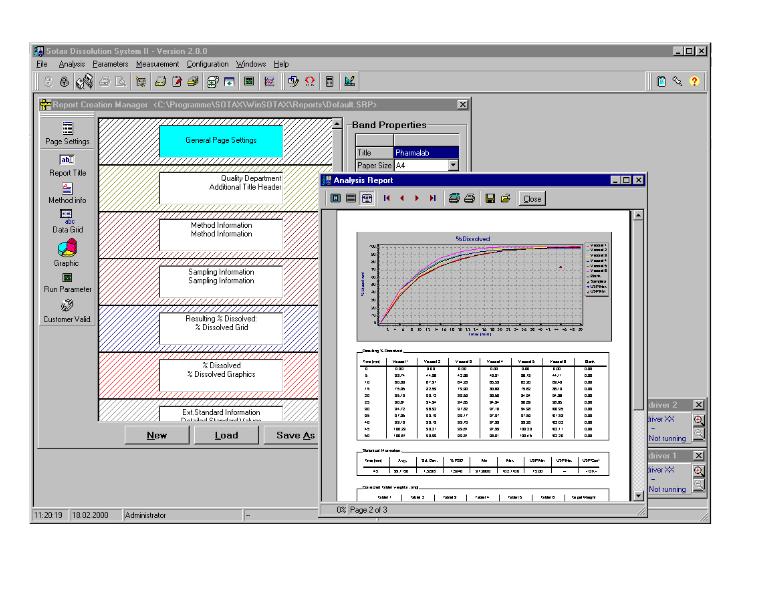The height and width of the screenshot is (591, 768).
Task: Click the Load button
Action: (x=225, y=435)
